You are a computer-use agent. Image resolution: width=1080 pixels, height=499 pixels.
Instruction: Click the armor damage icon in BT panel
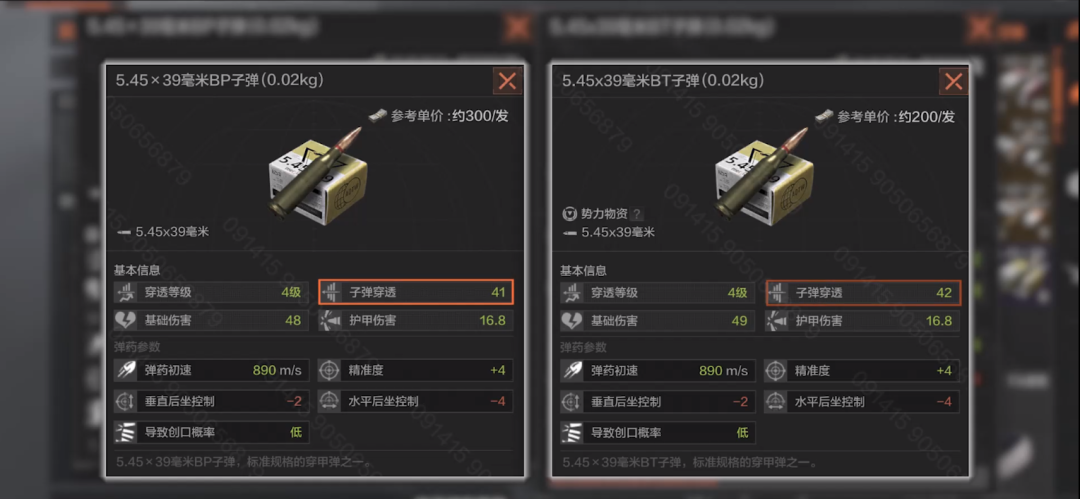(x=776, y=320)
